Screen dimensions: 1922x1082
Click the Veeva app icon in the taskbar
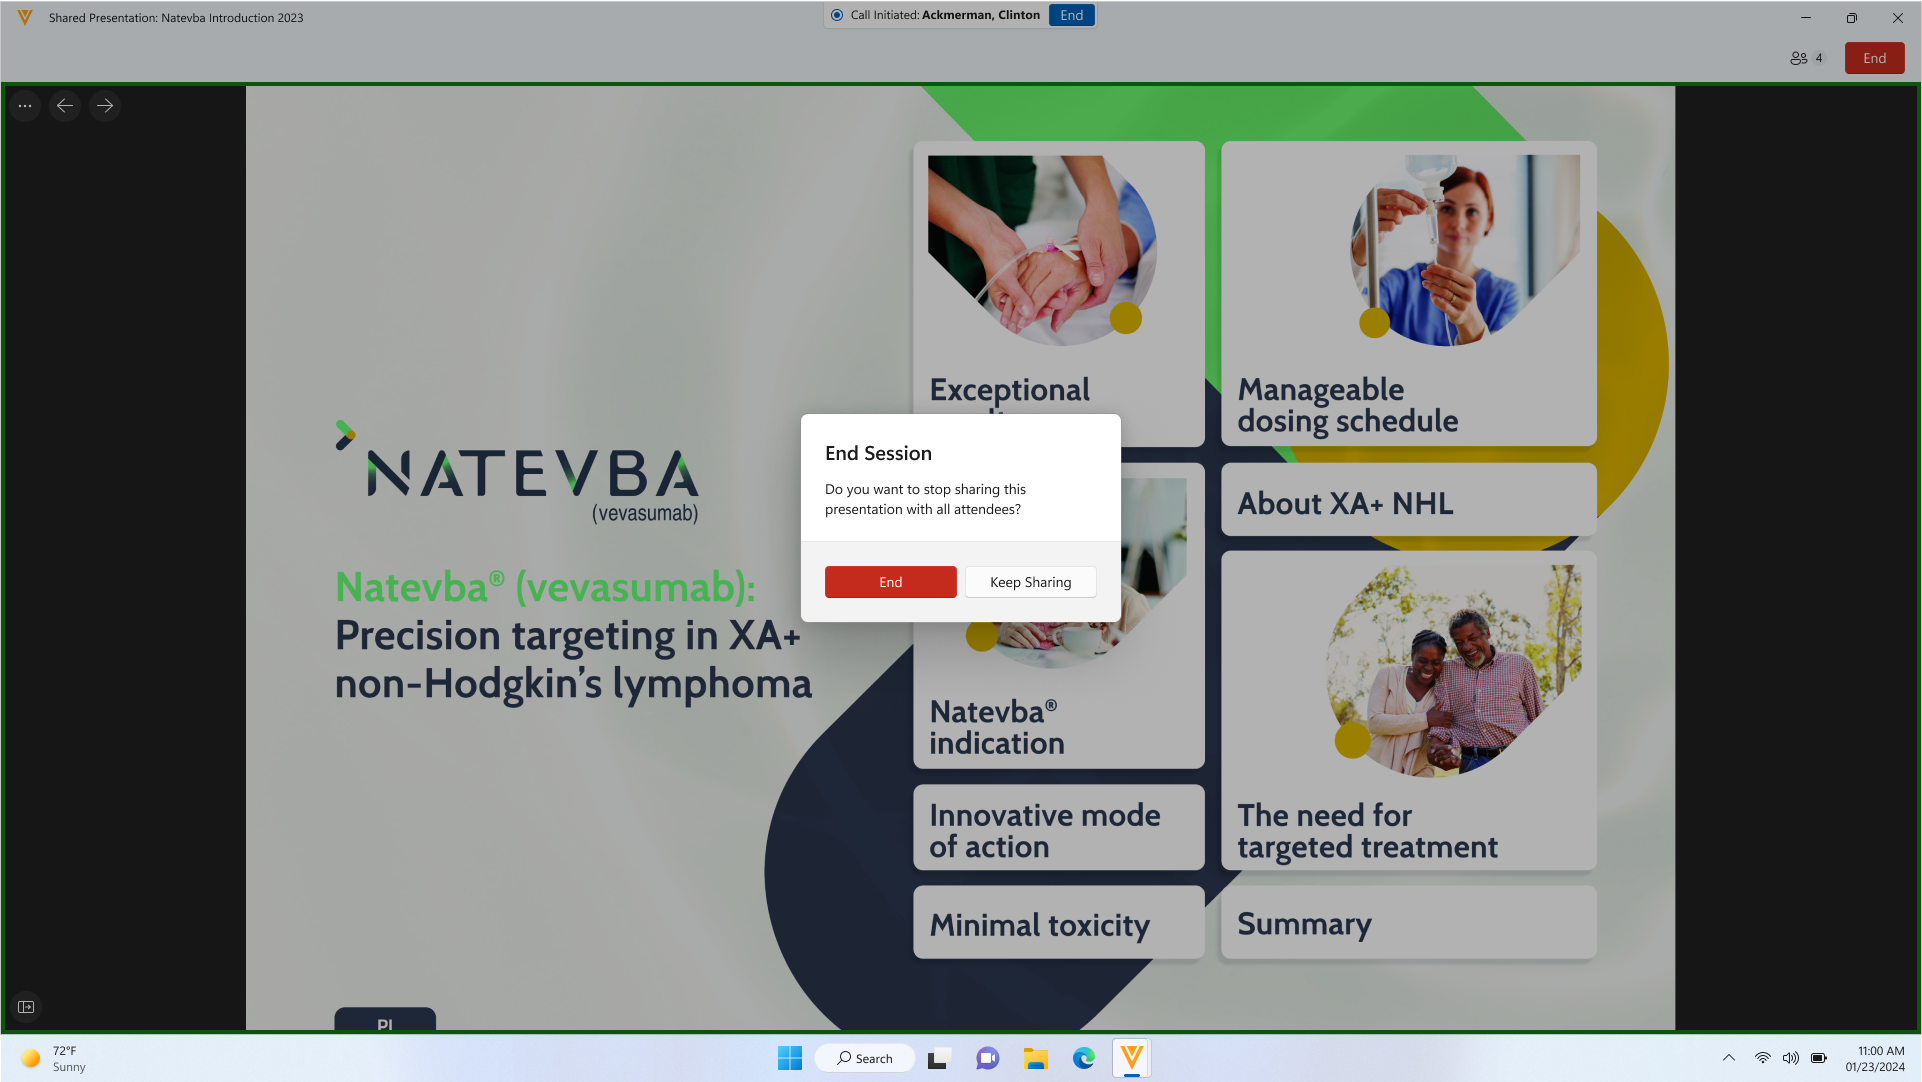[1131, 1058]
